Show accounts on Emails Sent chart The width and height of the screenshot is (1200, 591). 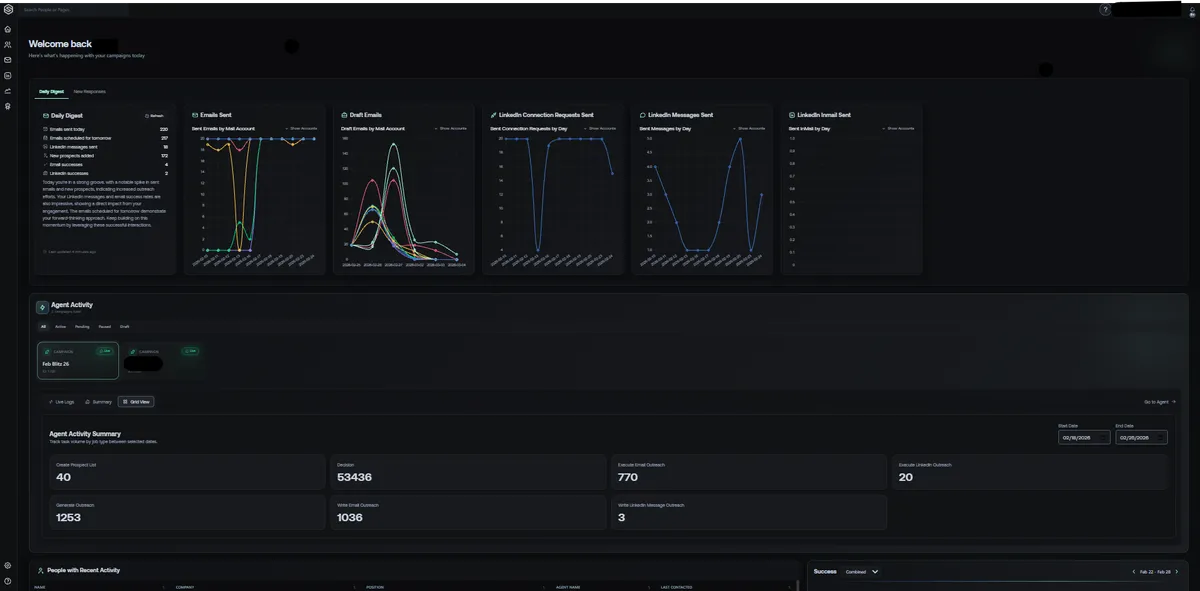301,128
